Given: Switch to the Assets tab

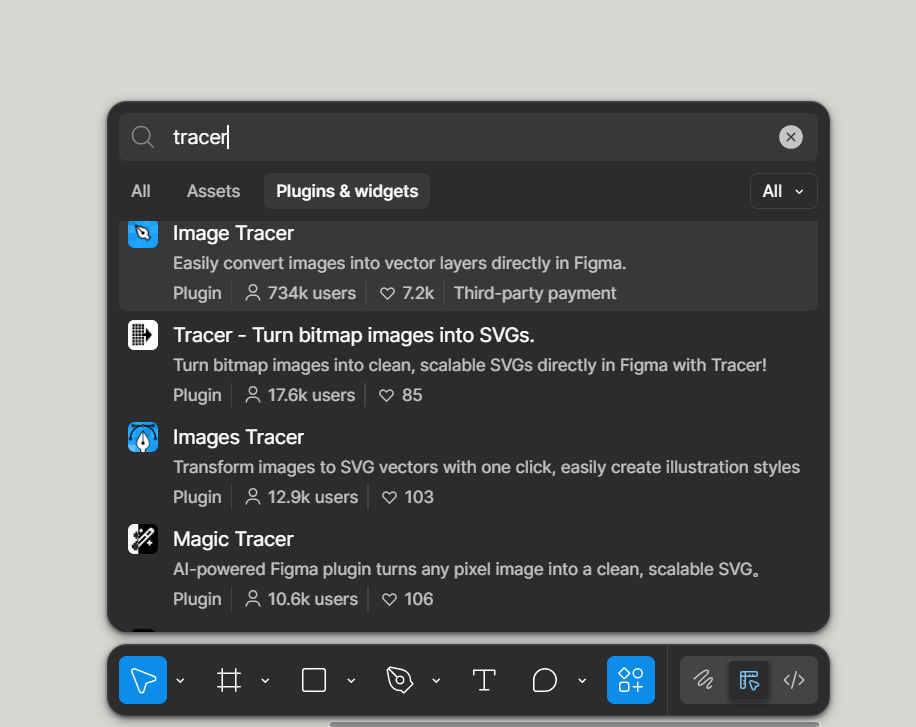Looking at the screenshot, I should [x=213, y=191].
